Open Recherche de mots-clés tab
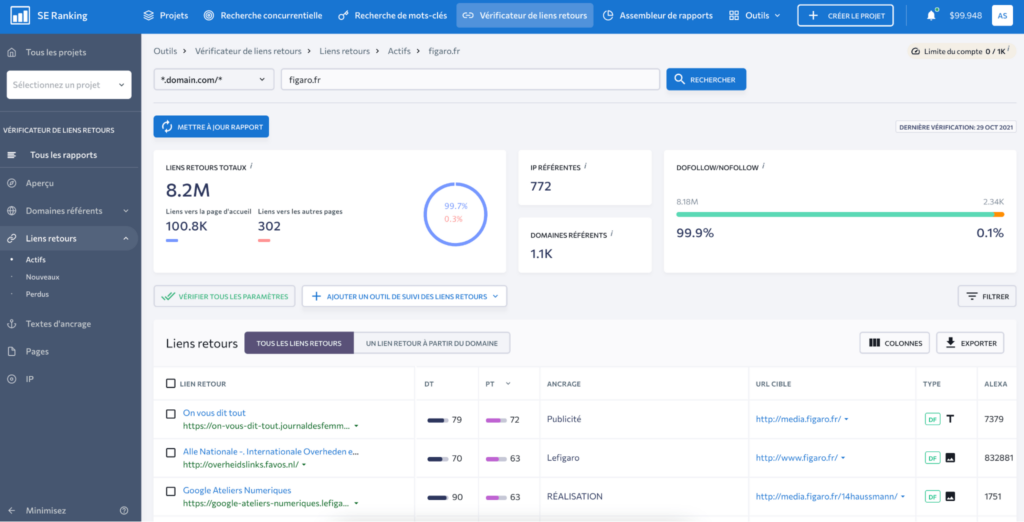 392,15
